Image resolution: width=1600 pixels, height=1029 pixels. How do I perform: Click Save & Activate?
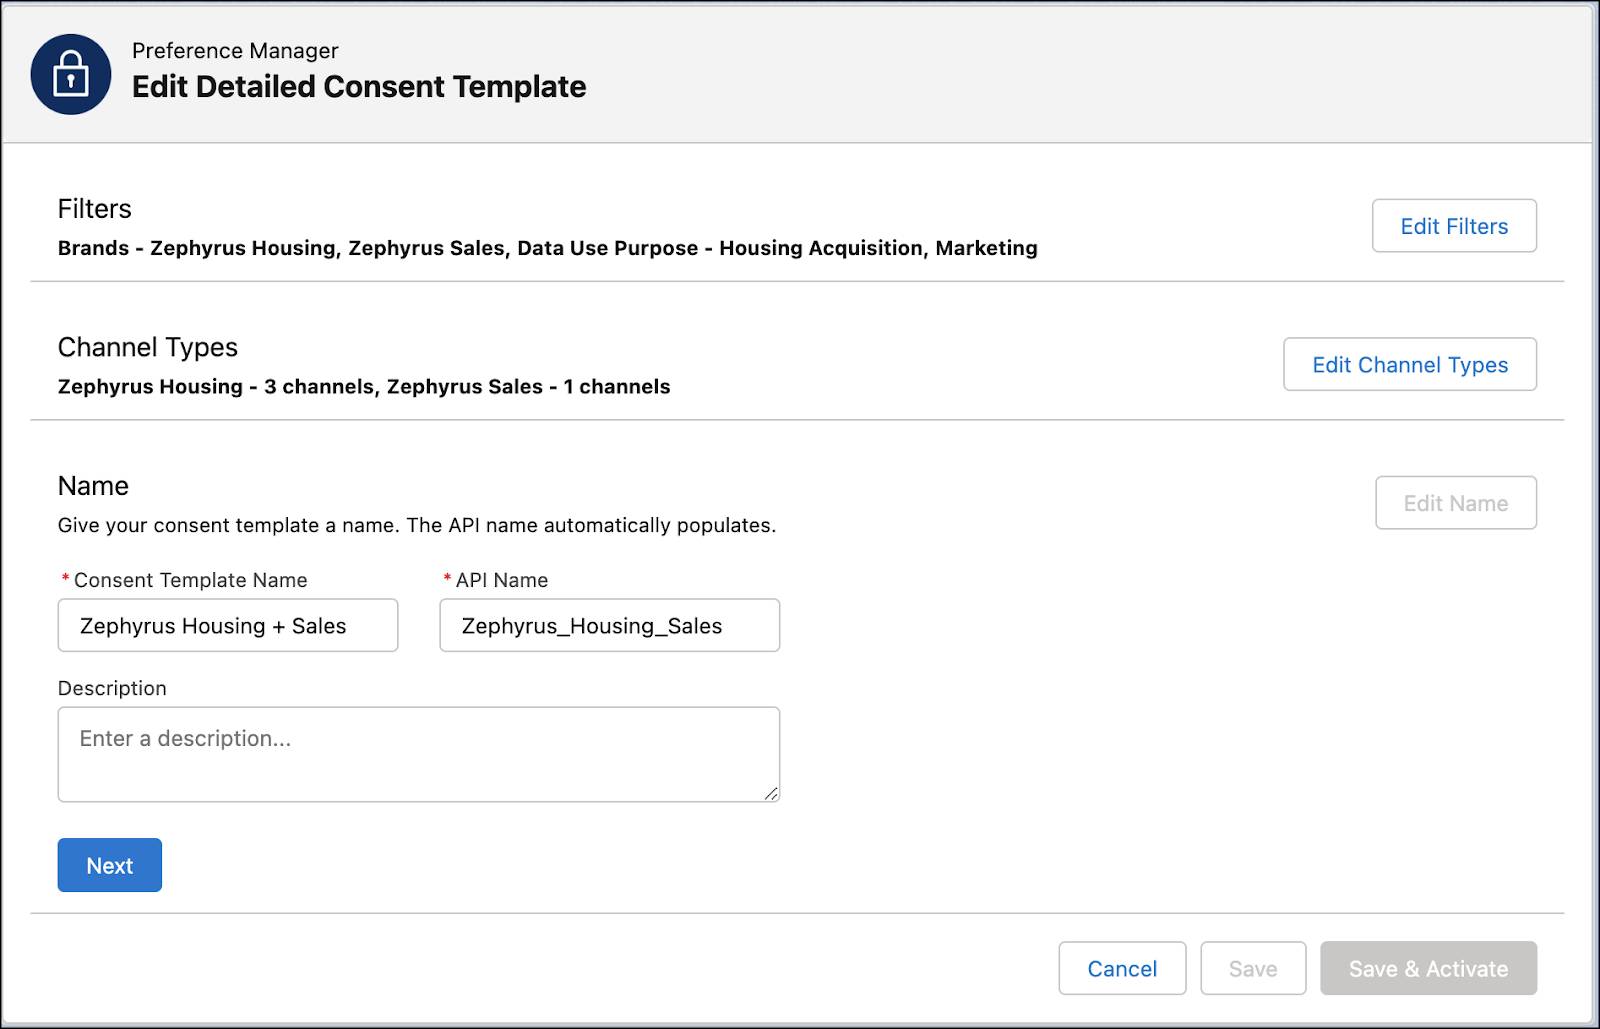(x=1428, y=969)
